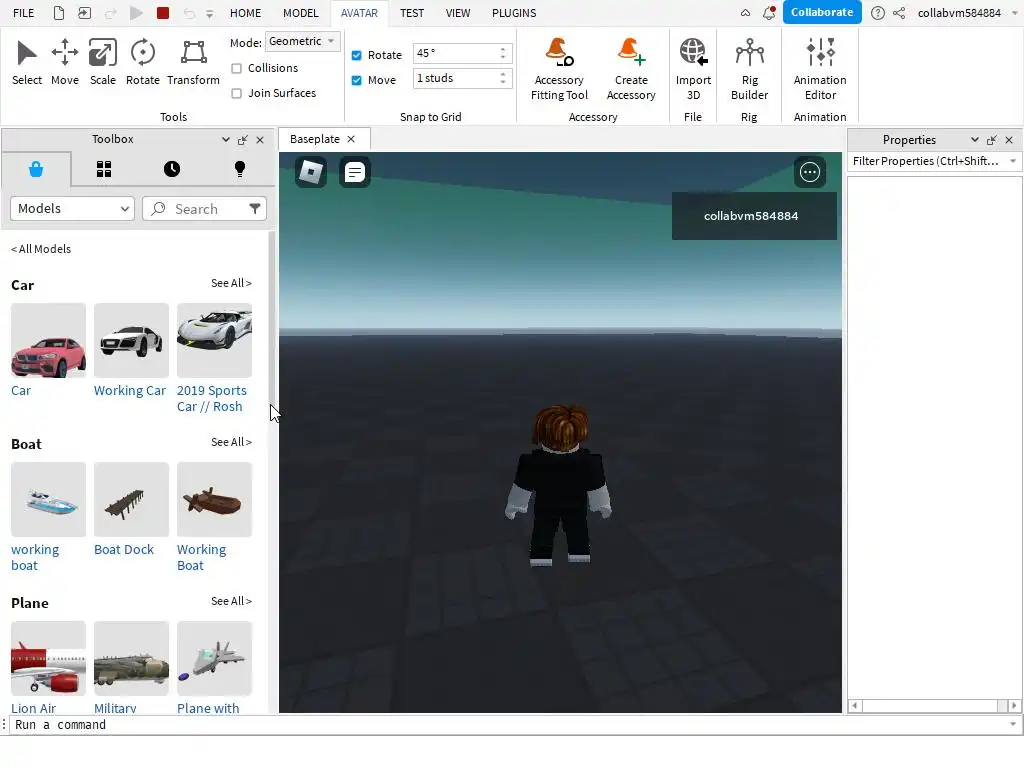
Task: Open the Toolbox Inventory grid tab
Action: click(104, 170)
